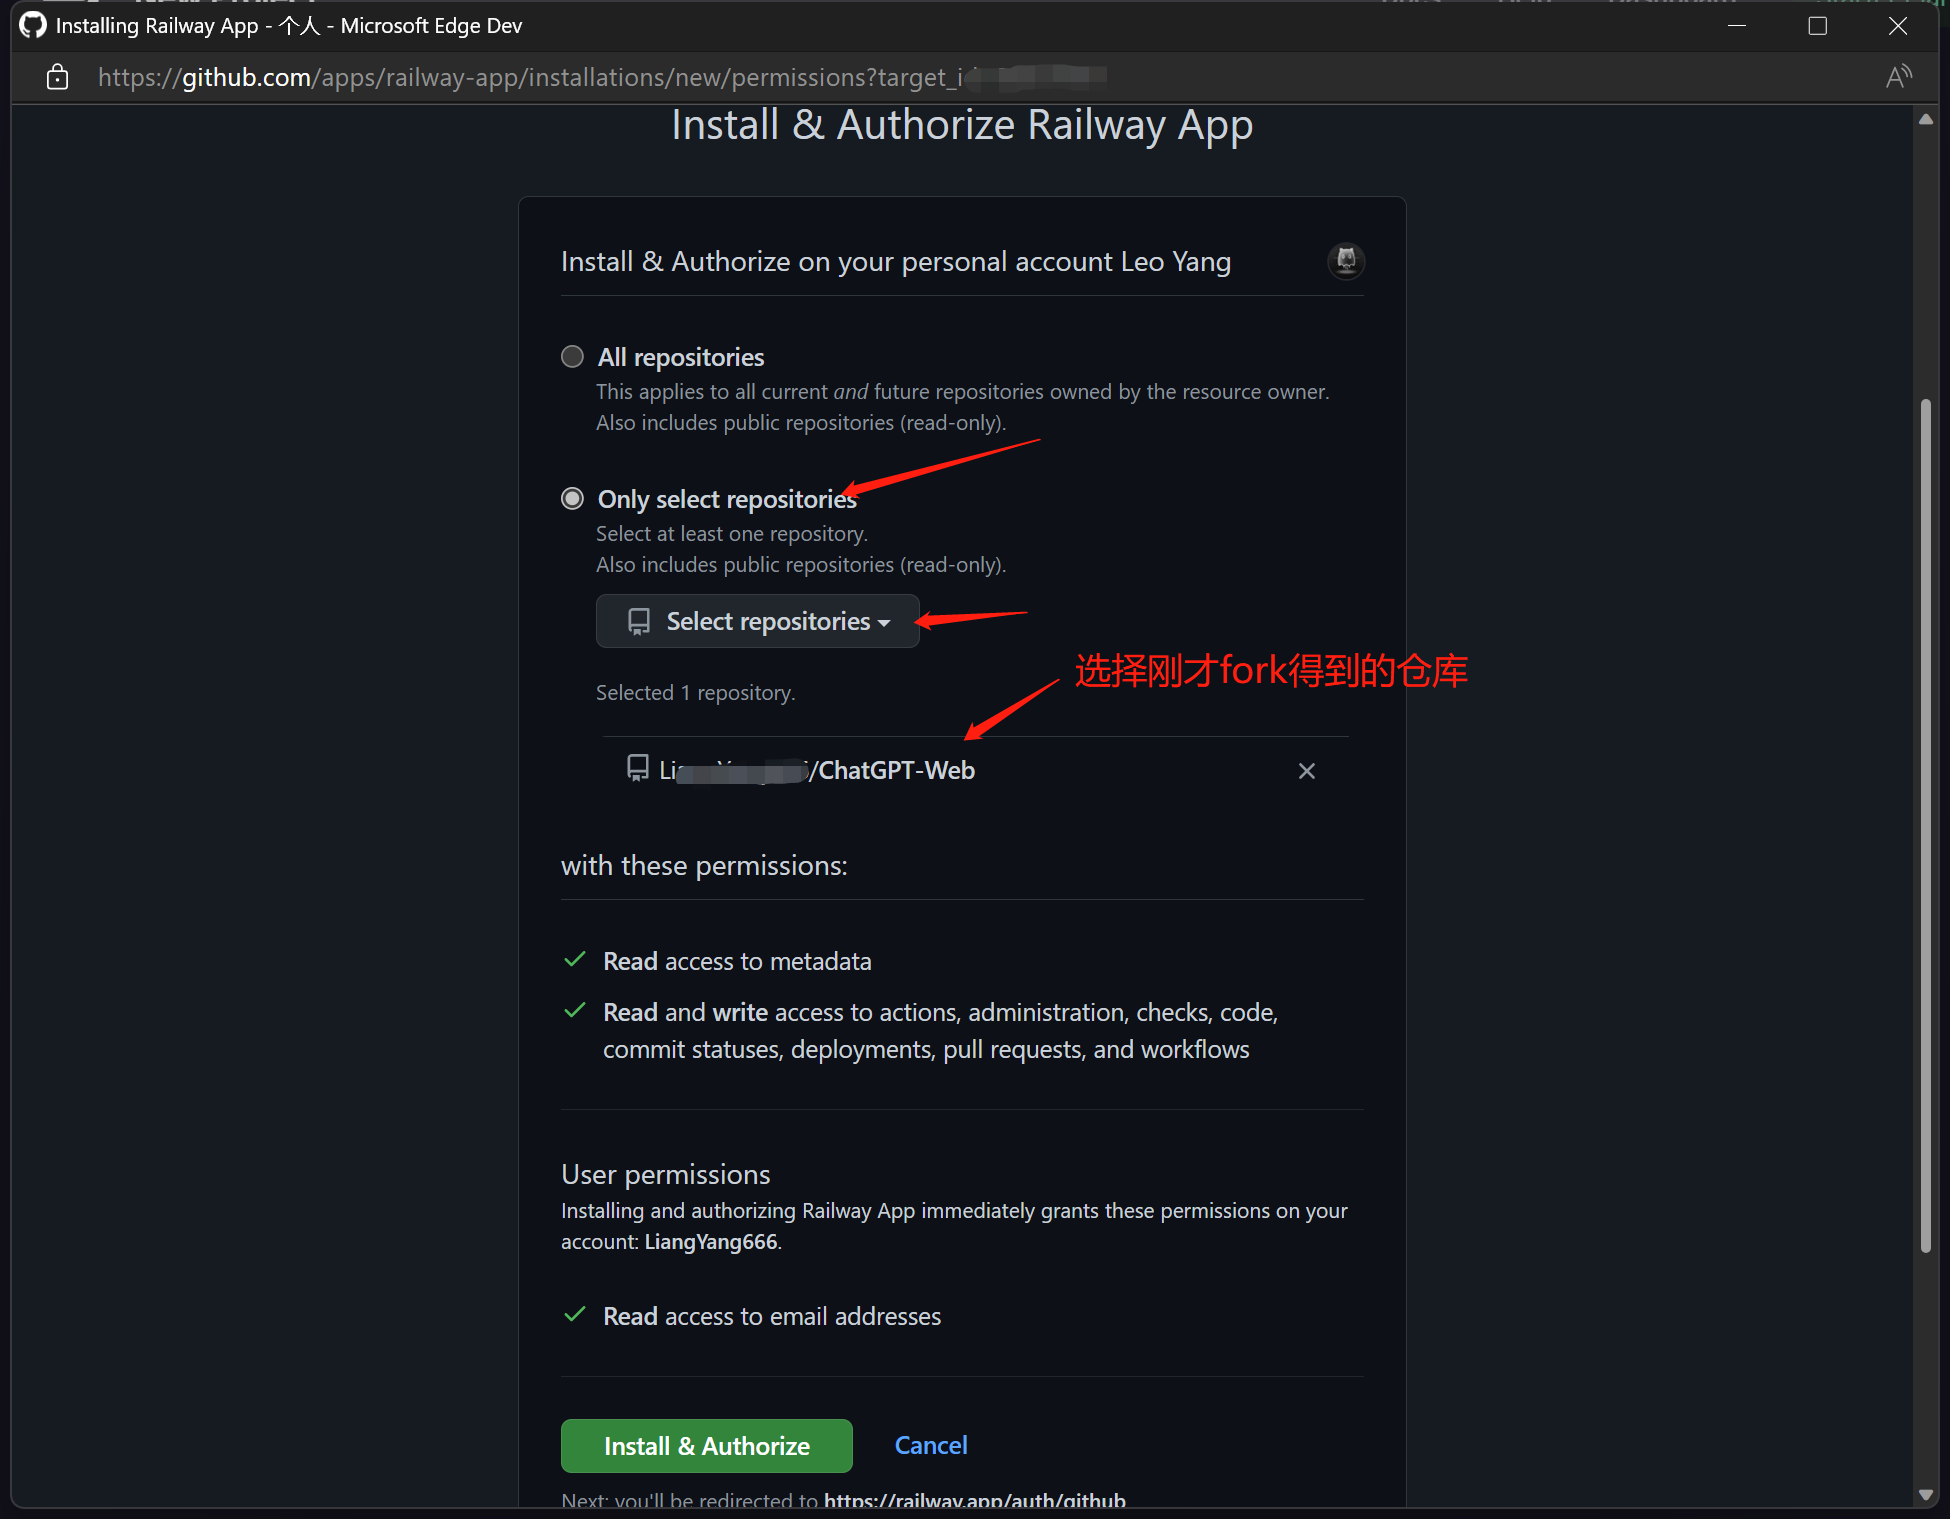Click the 'Selected 1 repository.' text

coord(696,693)
